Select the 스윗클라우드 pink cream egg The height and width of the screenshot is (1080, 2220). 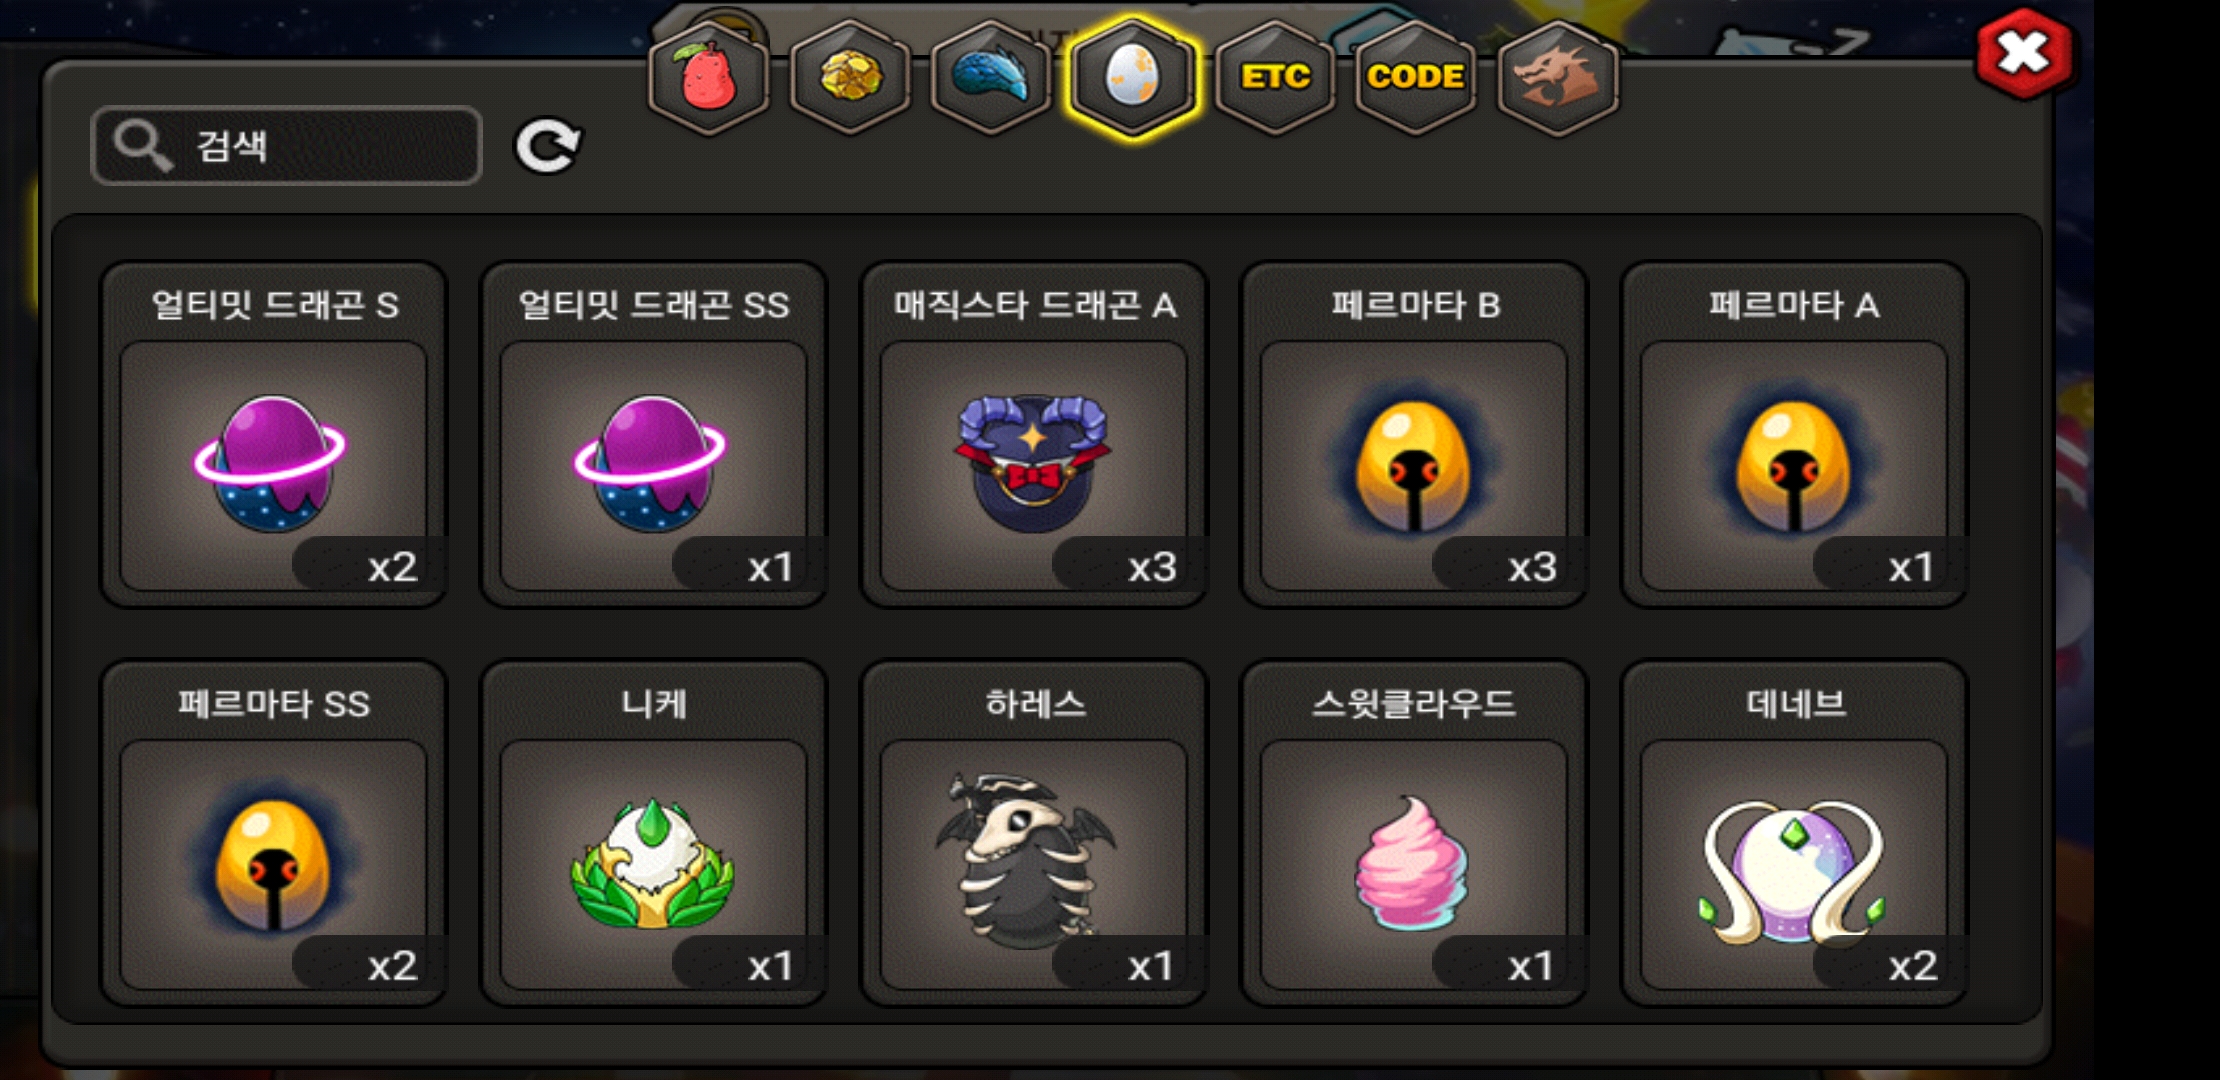coord(1414,833)
